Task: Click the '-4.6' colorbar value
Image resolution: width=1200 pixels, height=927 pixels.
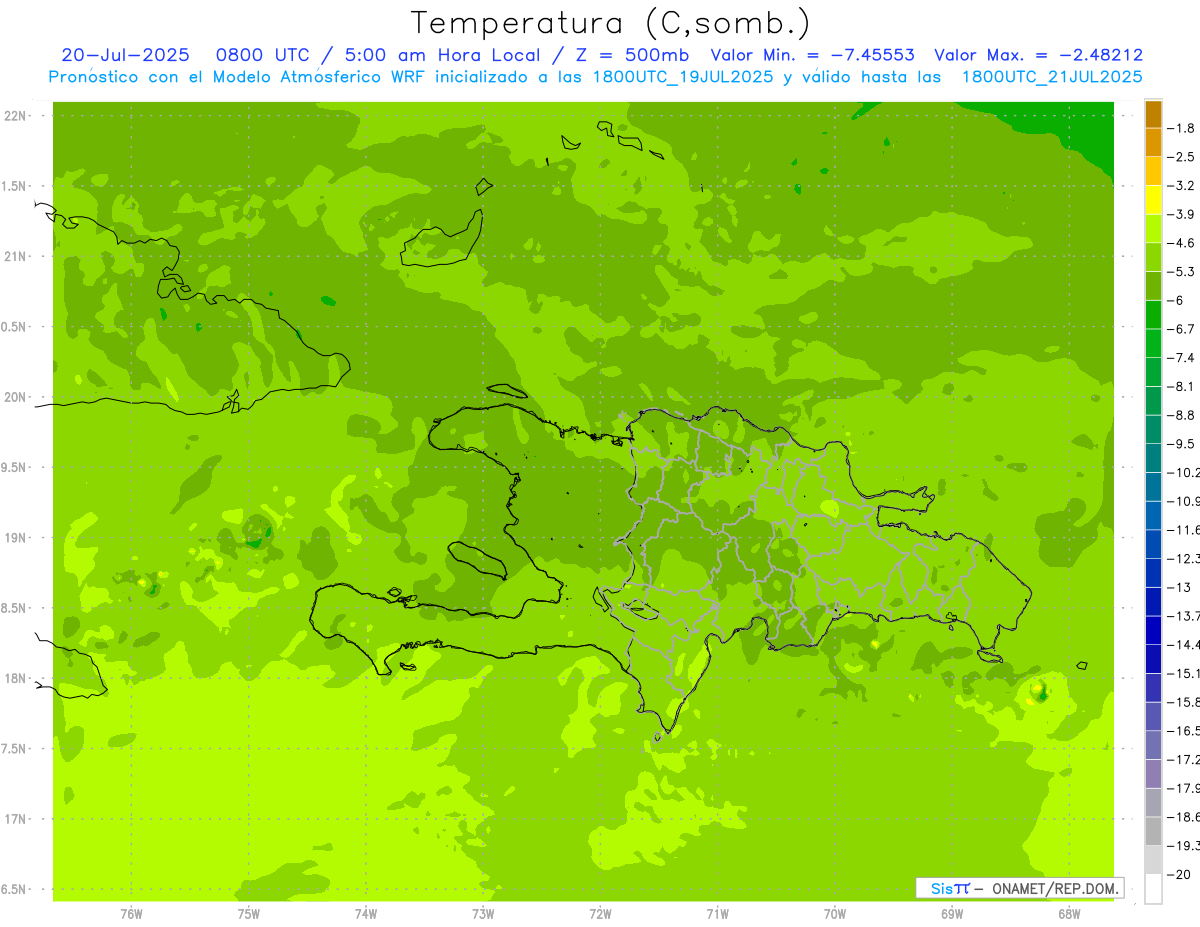Action: click(1180, 243)
